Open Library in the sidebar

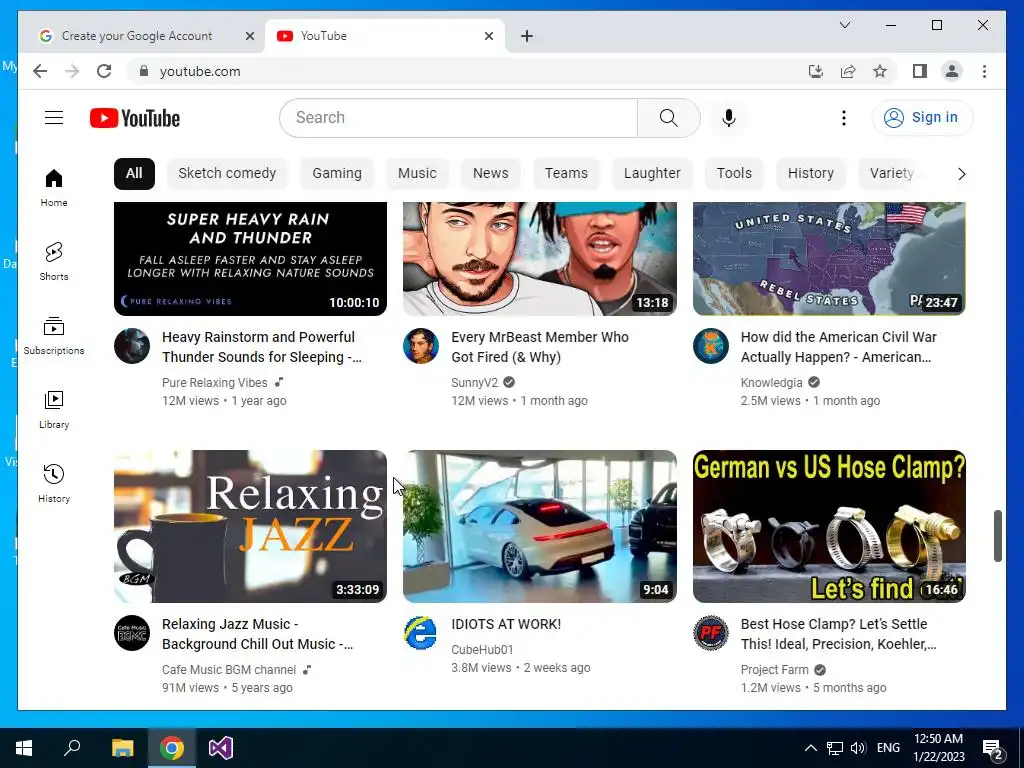pyautogui.click(x=54, y=409)
